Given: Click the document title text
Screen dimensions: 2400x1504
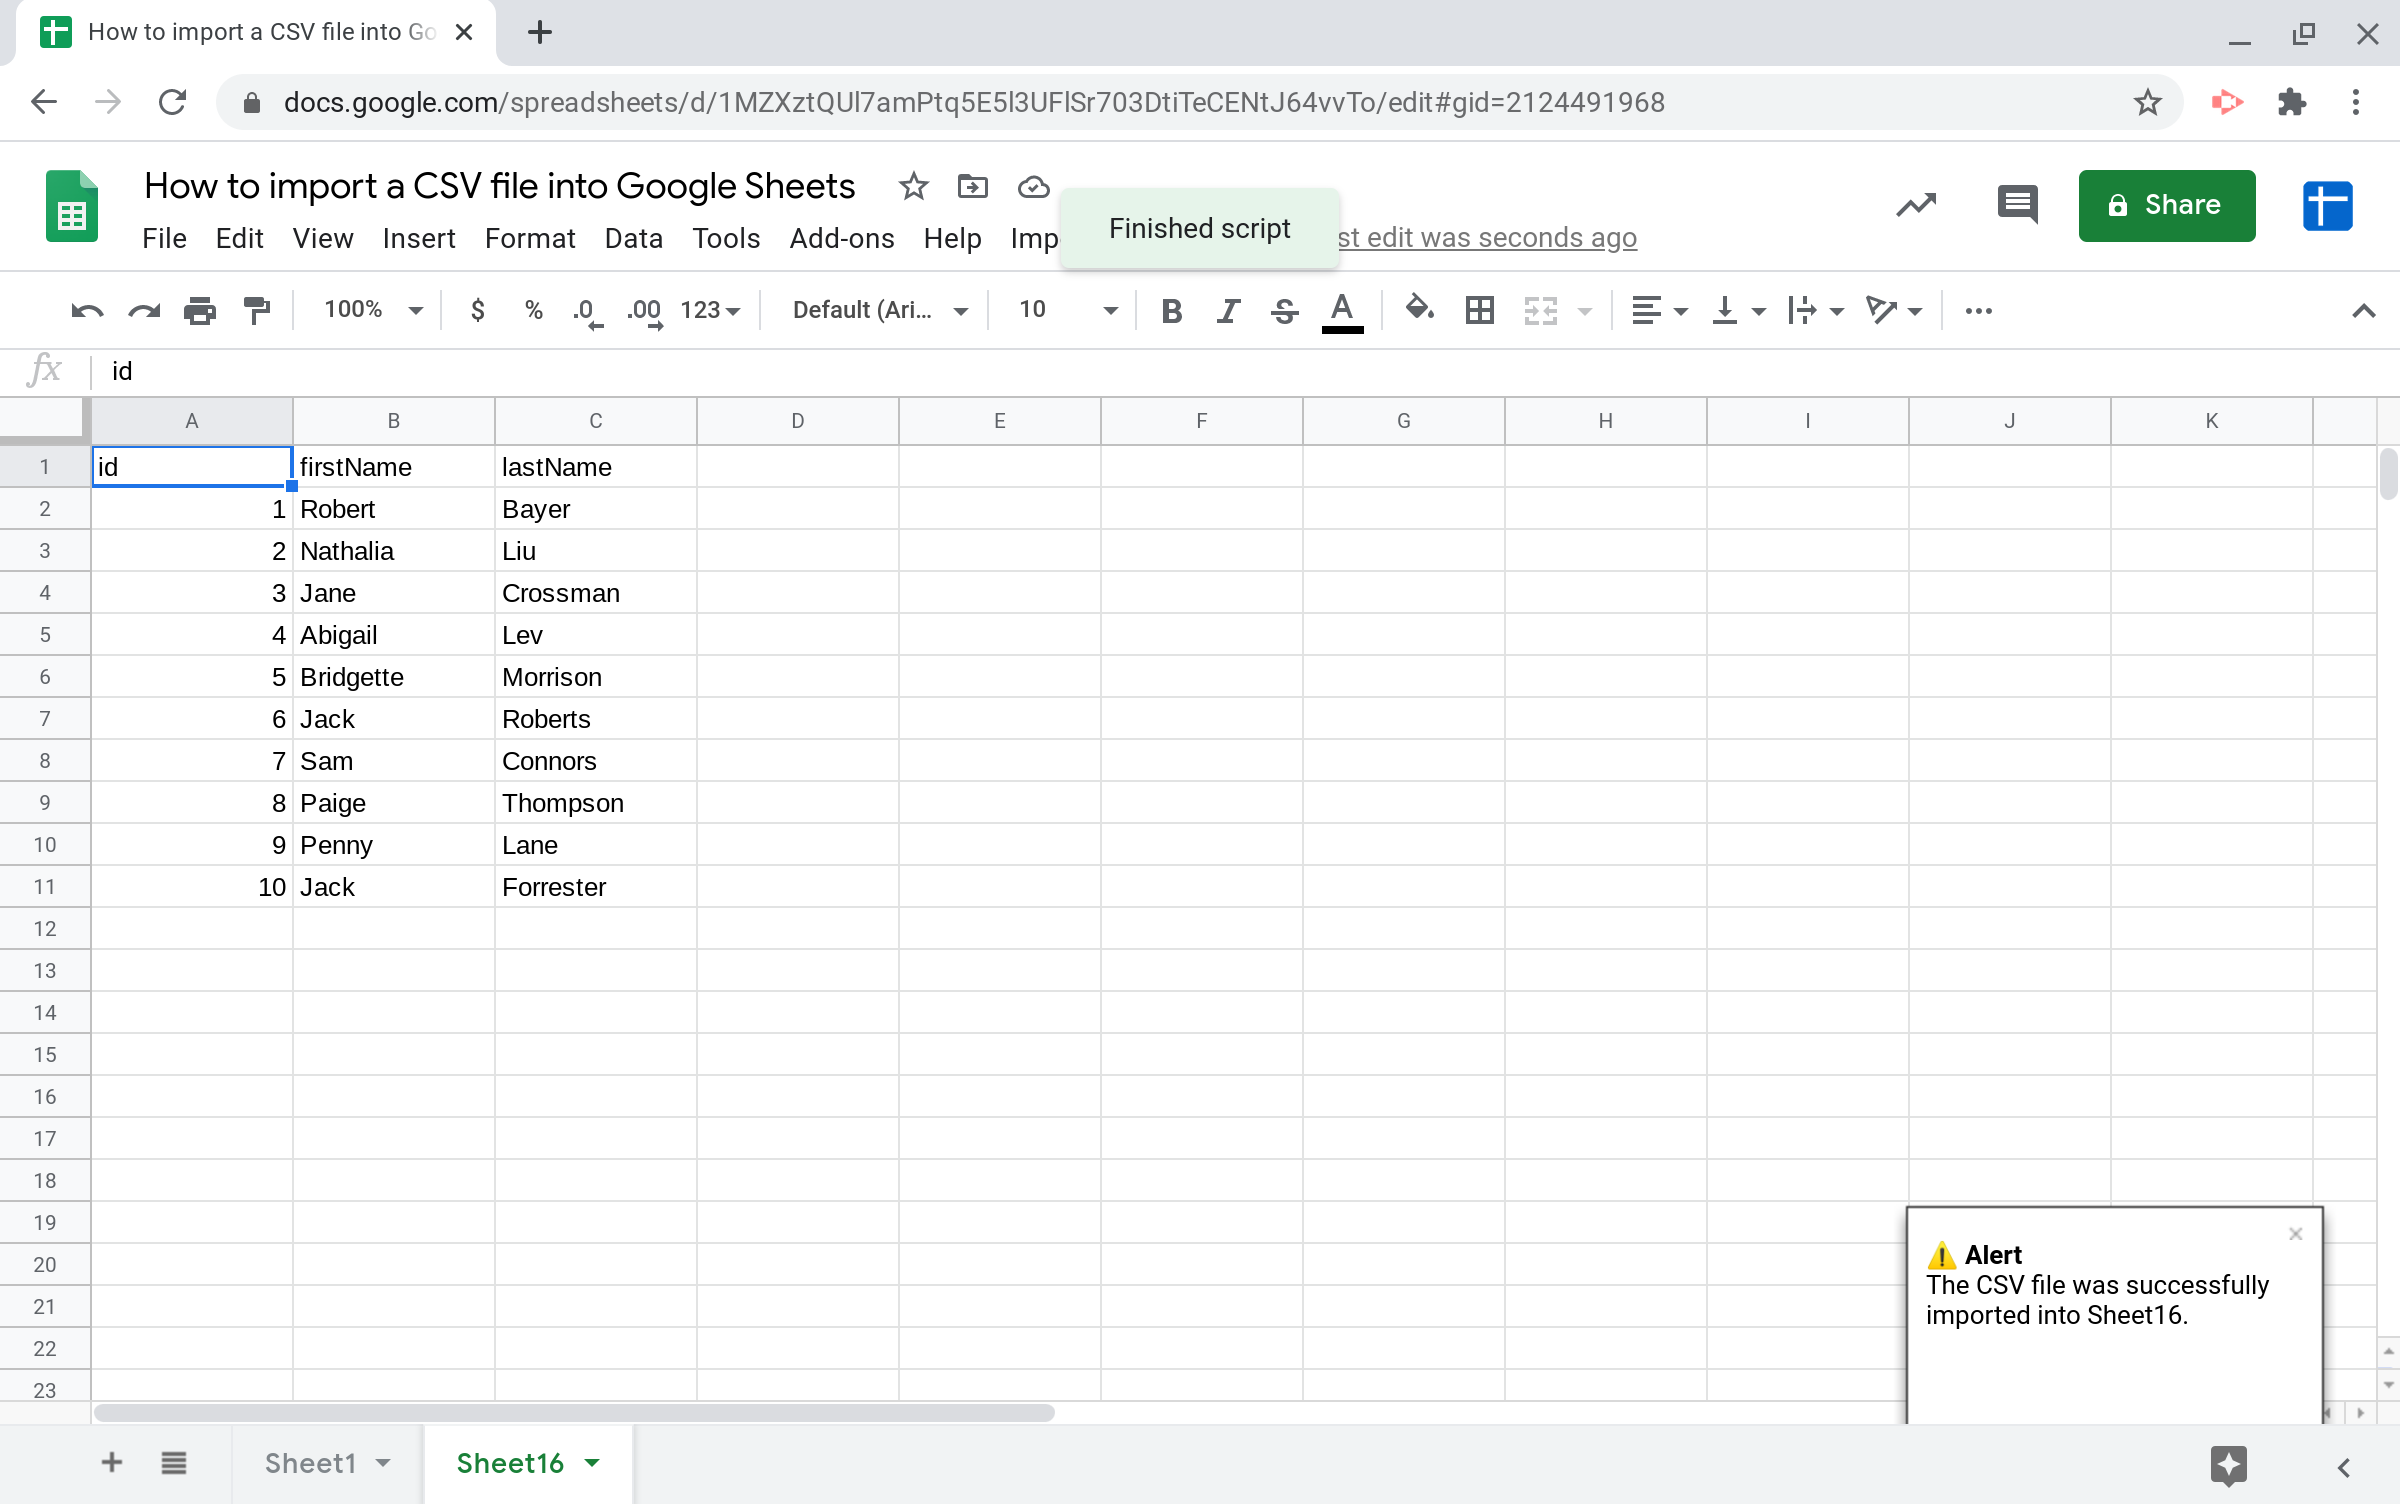Looking at the screenshot, I should click(x=500, y=186).
